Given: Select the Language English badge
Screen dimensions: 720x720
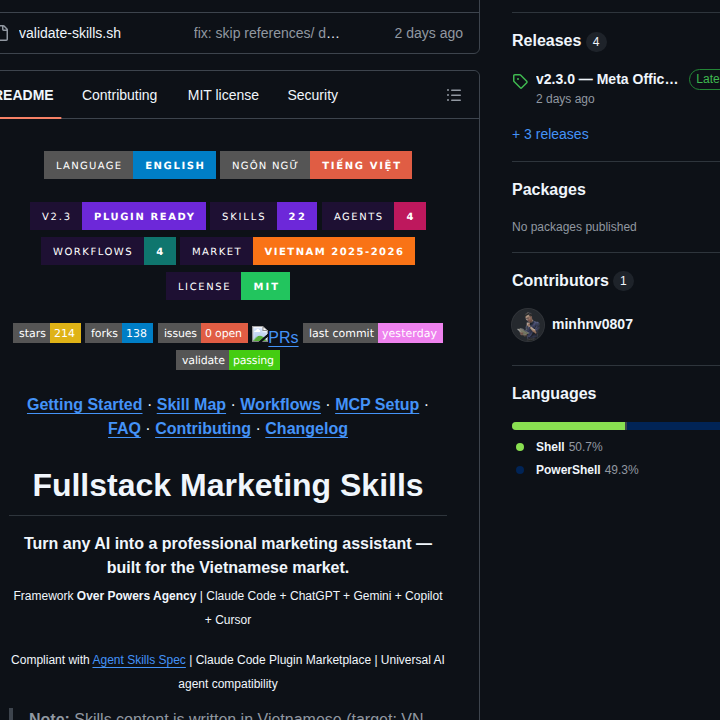Looking at the screenshot, I should [x=130, y=165].
